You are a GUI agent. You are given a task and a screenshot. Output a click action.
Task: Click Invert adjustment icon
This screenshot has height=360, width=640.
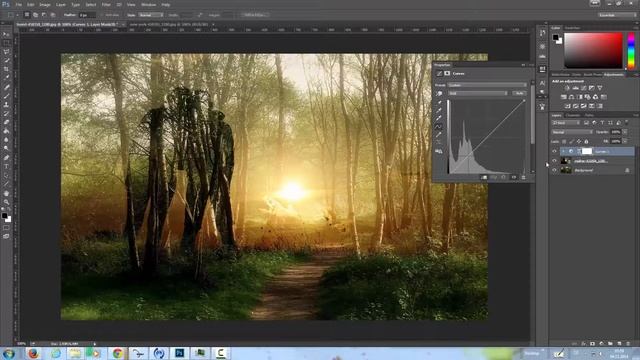[567, 106]
